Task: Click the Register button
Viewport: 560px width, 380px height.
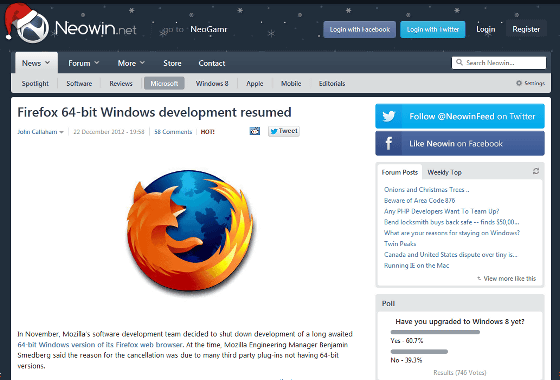Action: tap(526, 29)
